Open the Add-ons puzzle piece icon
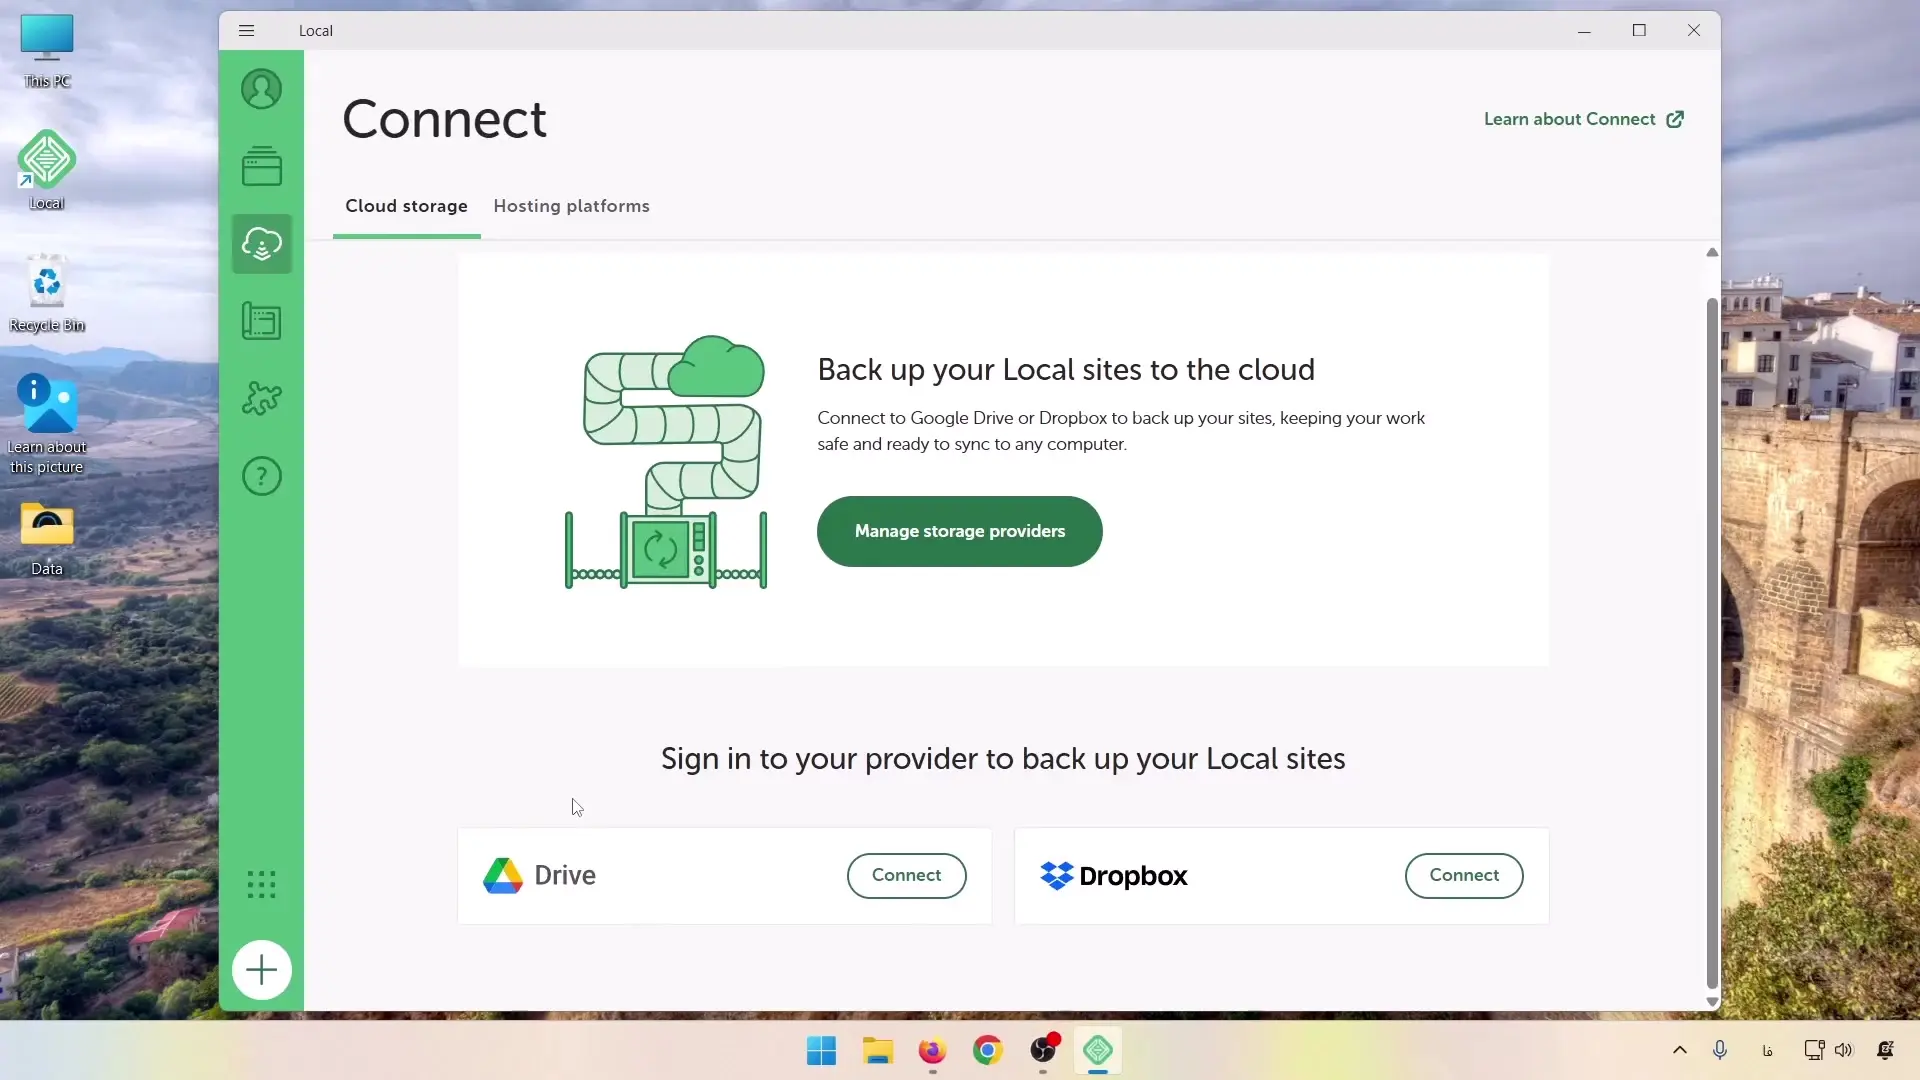 pos(261,398)
